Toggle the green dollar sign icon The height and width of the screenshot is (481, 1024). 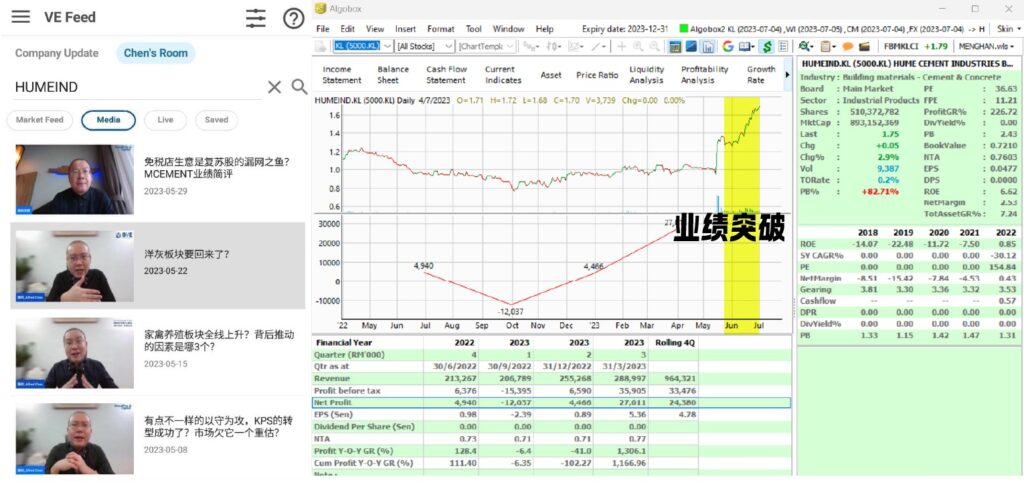click(767, 46)
